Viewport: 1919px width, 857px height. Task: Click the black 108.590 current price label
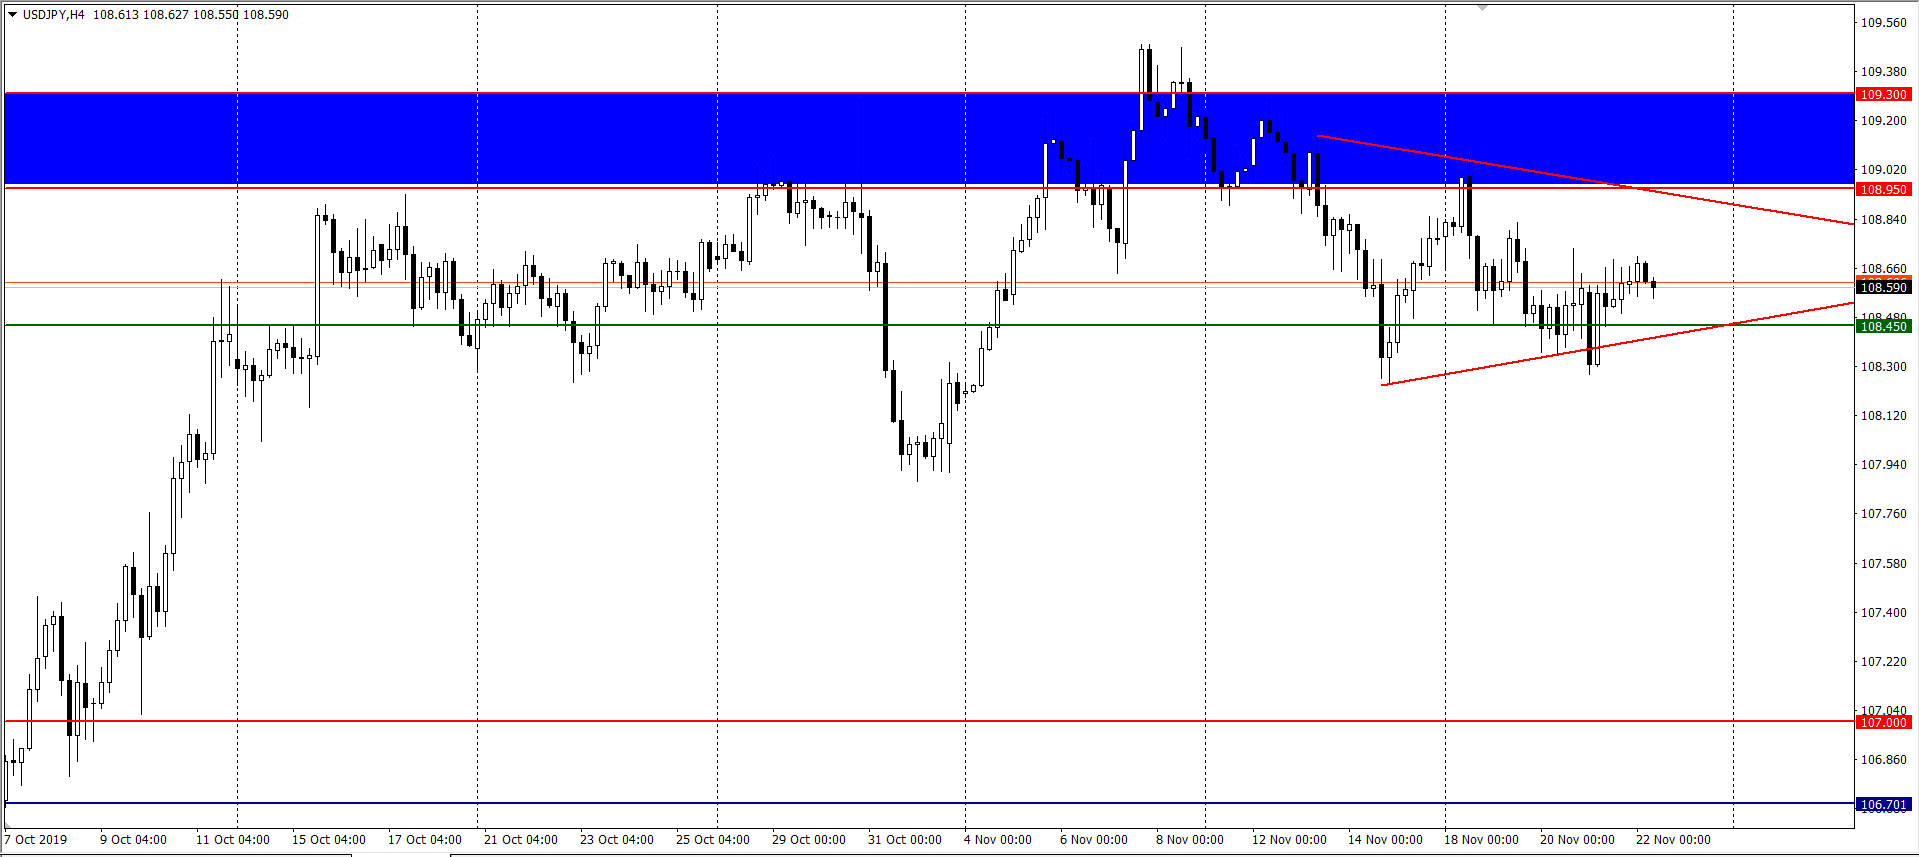1883,288
